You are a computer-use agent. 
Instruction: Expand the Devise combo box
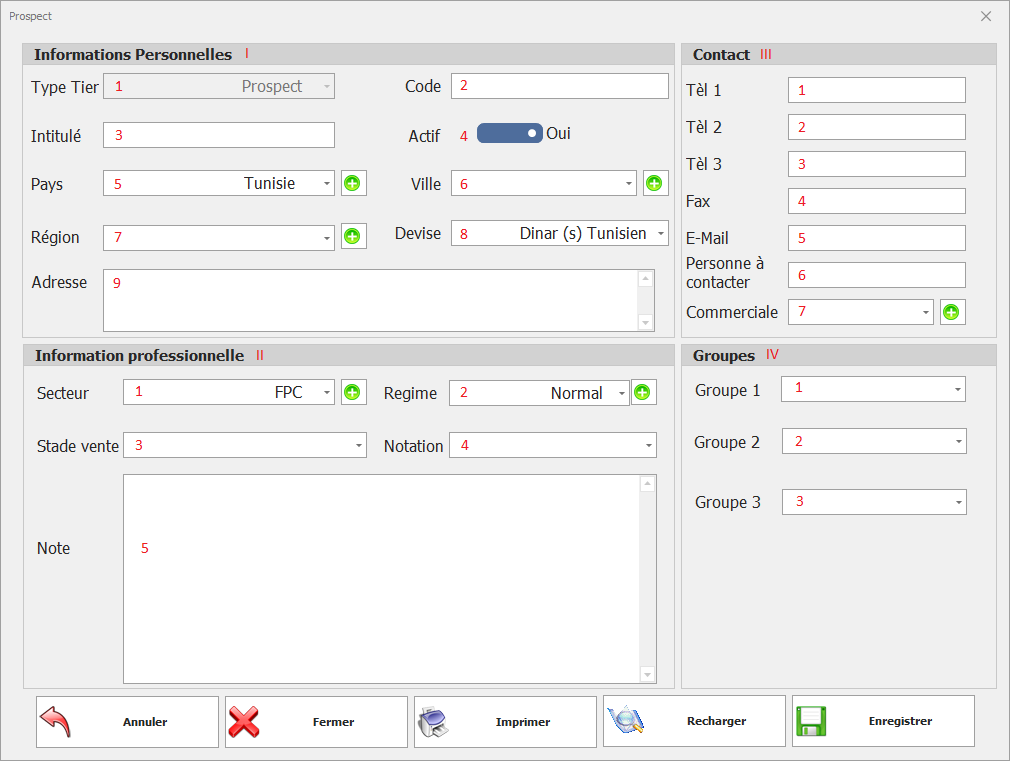pos(660,234)
